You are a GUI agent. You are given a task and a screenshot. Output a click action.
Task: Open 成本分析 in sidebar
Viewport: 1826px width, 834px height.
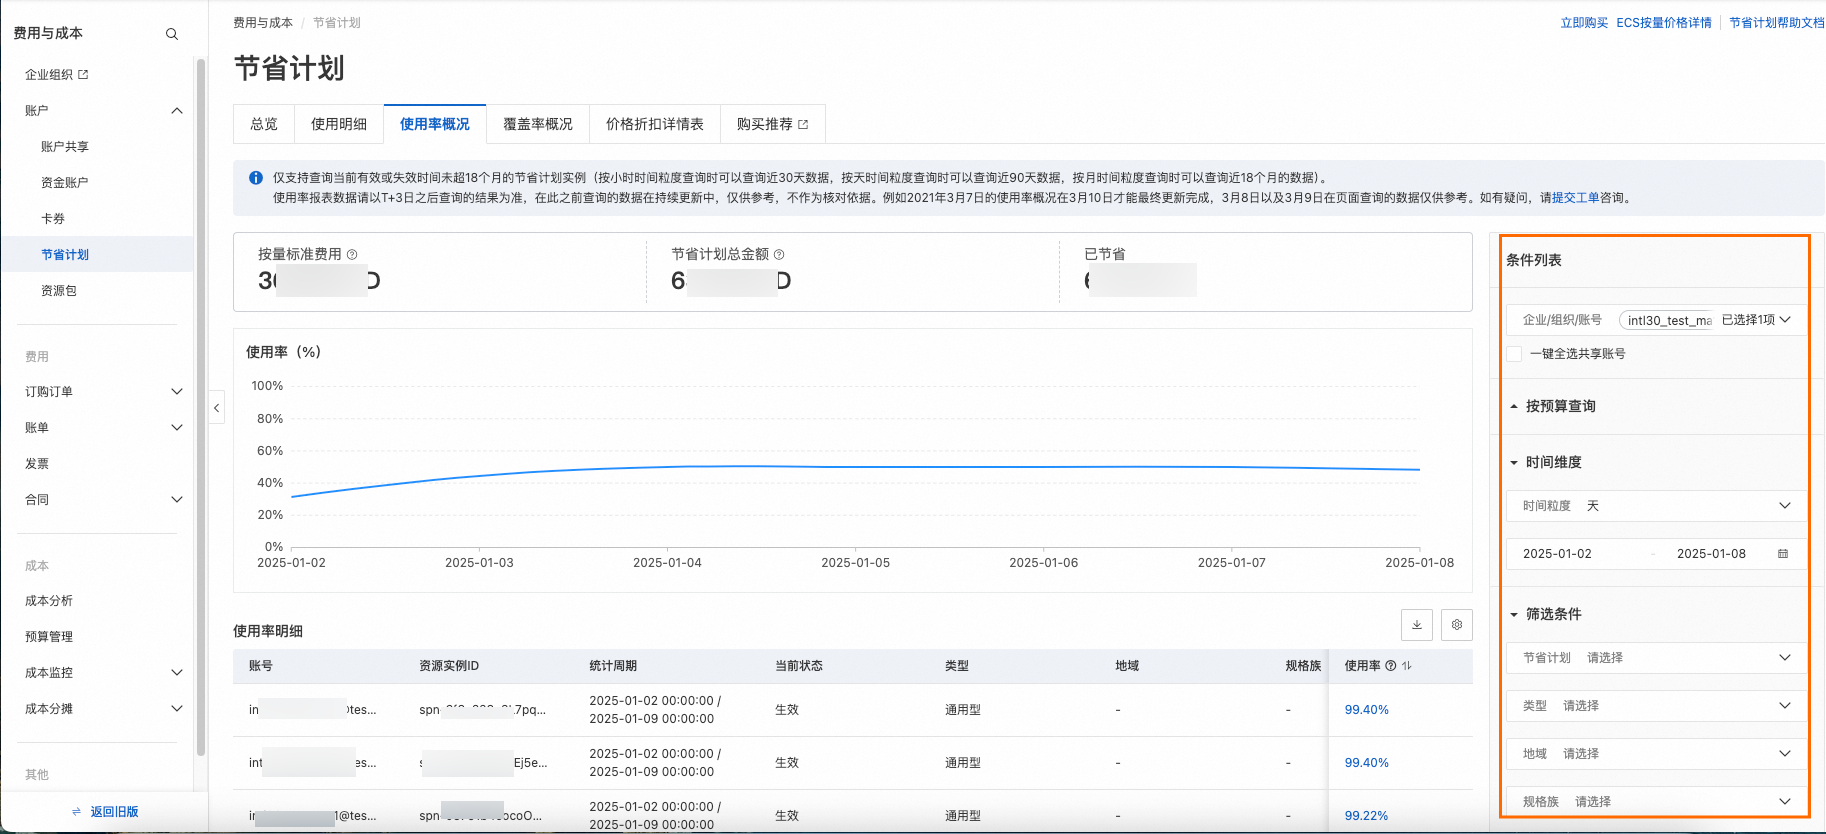tap(49, 601)
